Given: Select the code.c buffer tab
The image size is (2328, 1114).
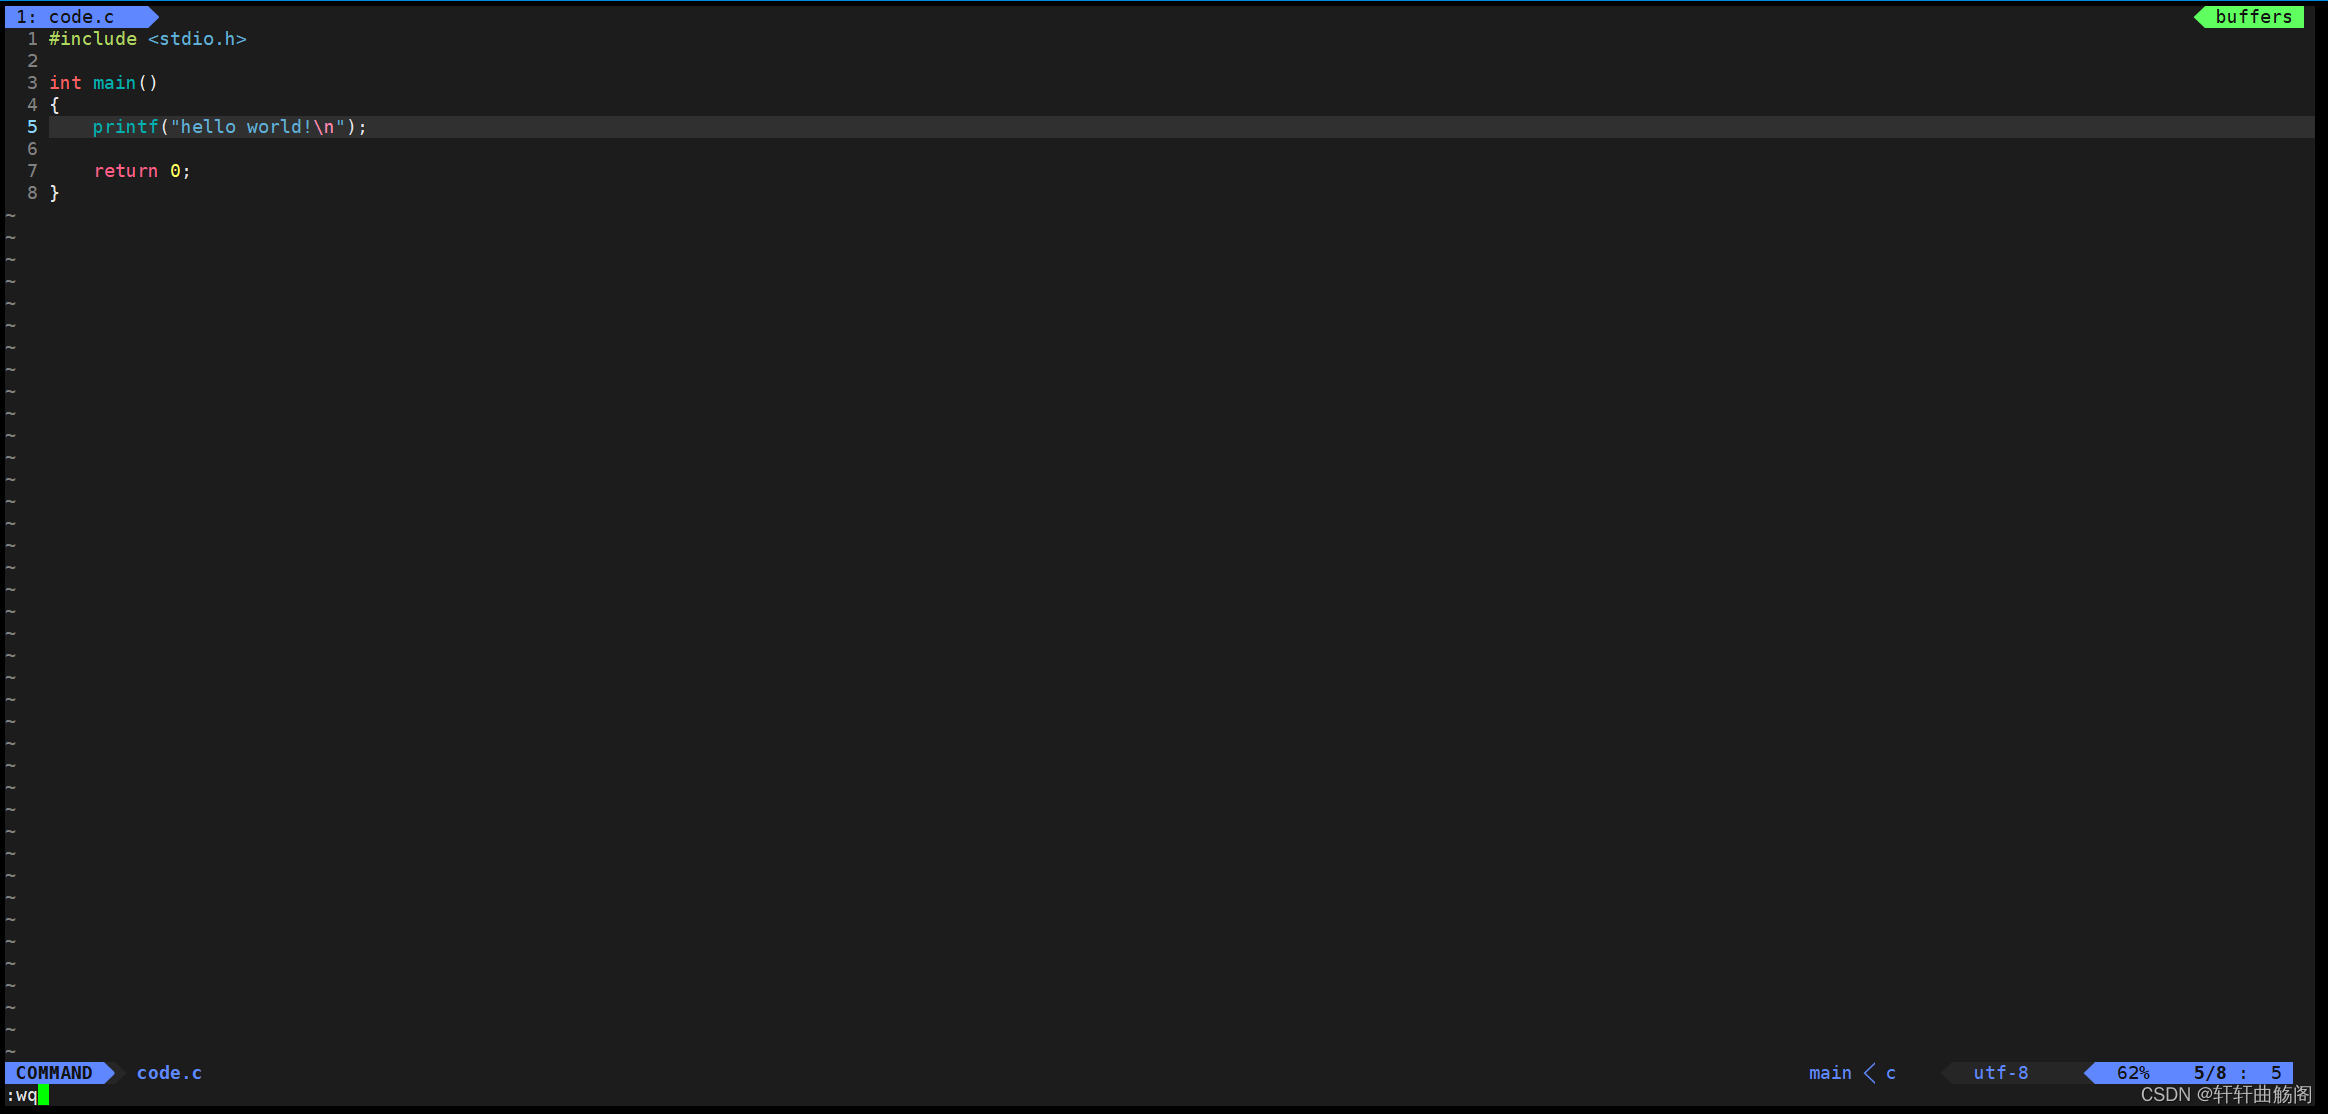Looking at the screenshot, I should [x=80, y=17].
